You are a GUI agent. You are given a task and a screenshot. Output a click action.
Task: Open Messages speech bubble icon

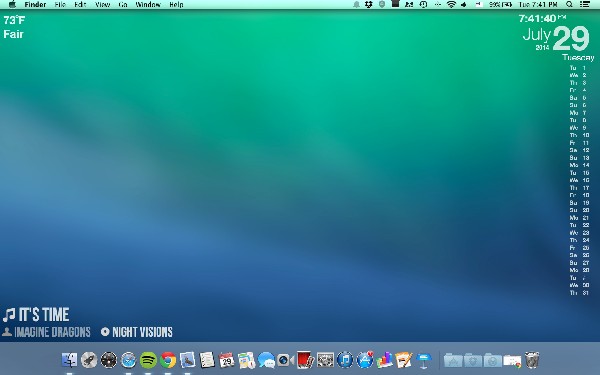pyautogui.click(x=266, y=360)
